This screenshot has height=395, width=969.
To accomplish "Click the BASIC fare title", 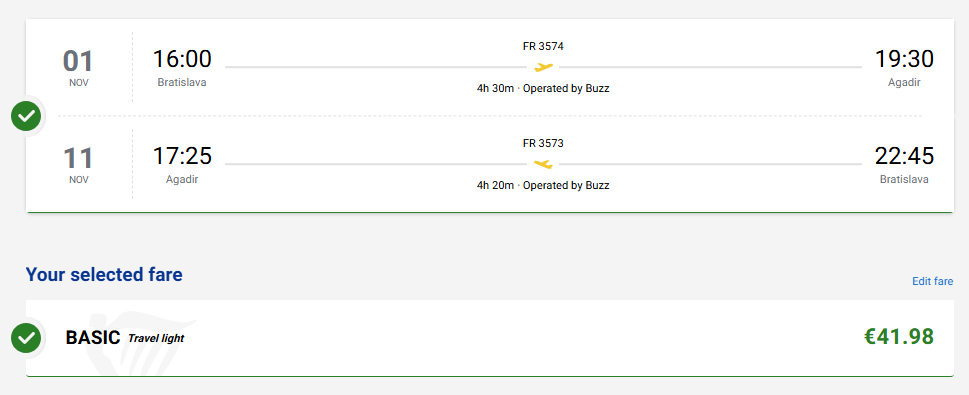I will (93, 338).
